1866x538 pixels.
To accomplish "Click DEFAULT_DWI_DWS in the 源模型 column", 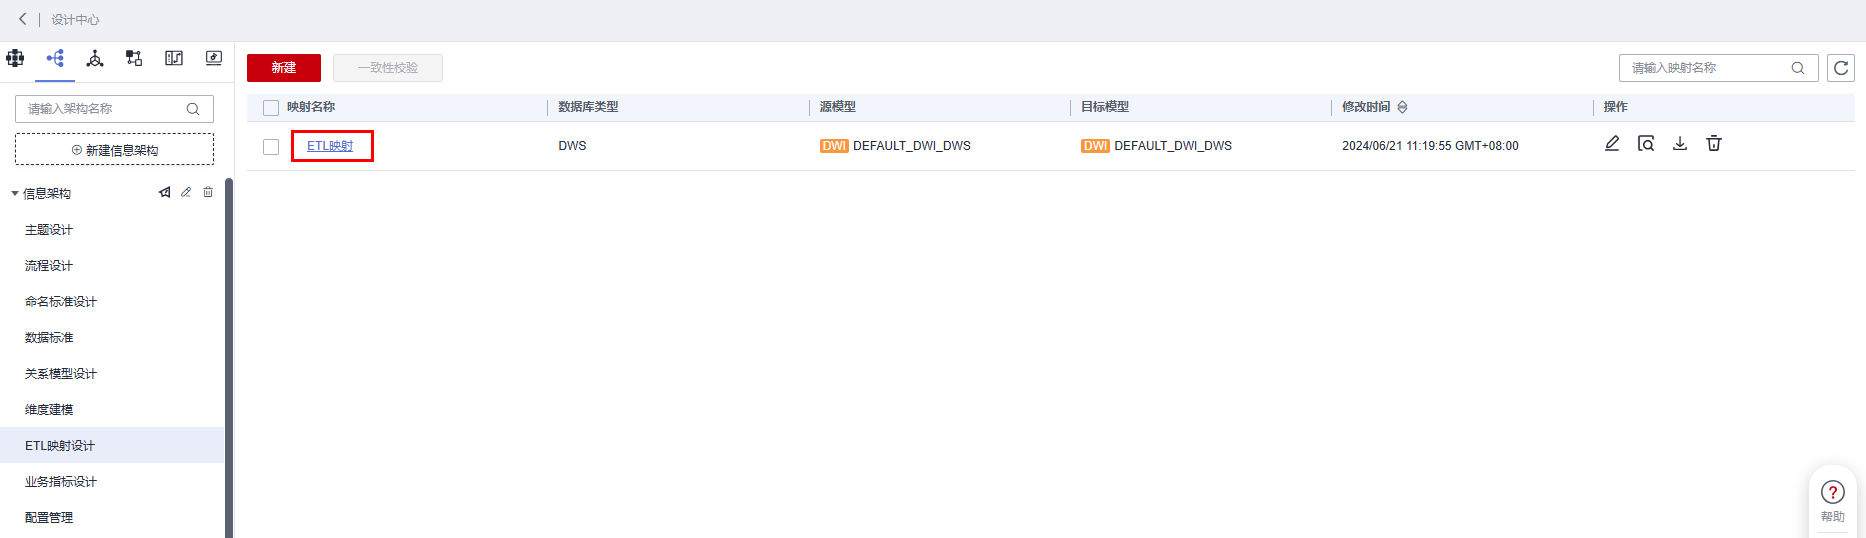I will (912, 146).
